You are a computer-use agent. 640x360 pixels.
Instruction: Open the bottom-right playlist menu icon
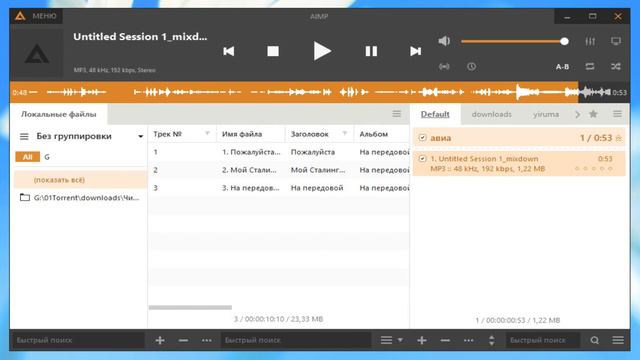(x=618, y=340)
